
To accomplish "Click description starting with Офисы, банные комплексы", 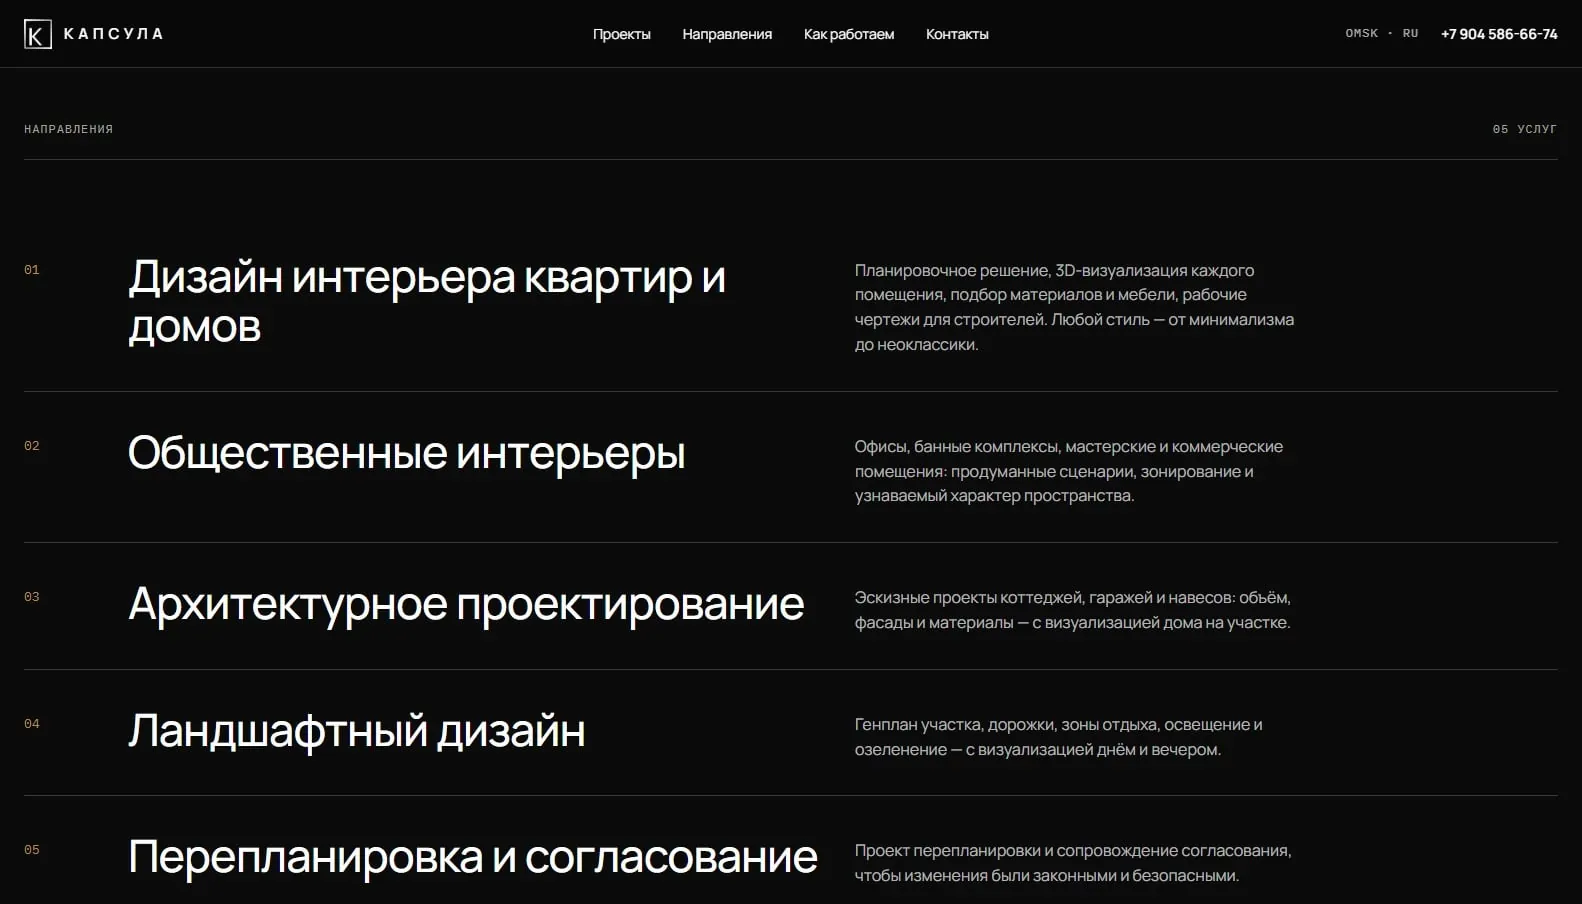I will [x=1069, y=471].
